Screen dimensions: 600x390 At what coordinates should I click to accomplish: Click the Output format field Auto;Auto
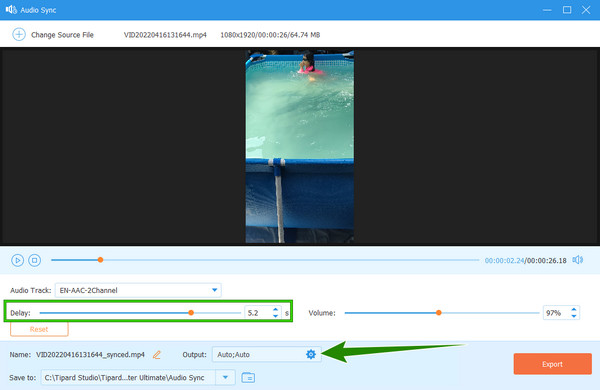[x=259, y=354]
